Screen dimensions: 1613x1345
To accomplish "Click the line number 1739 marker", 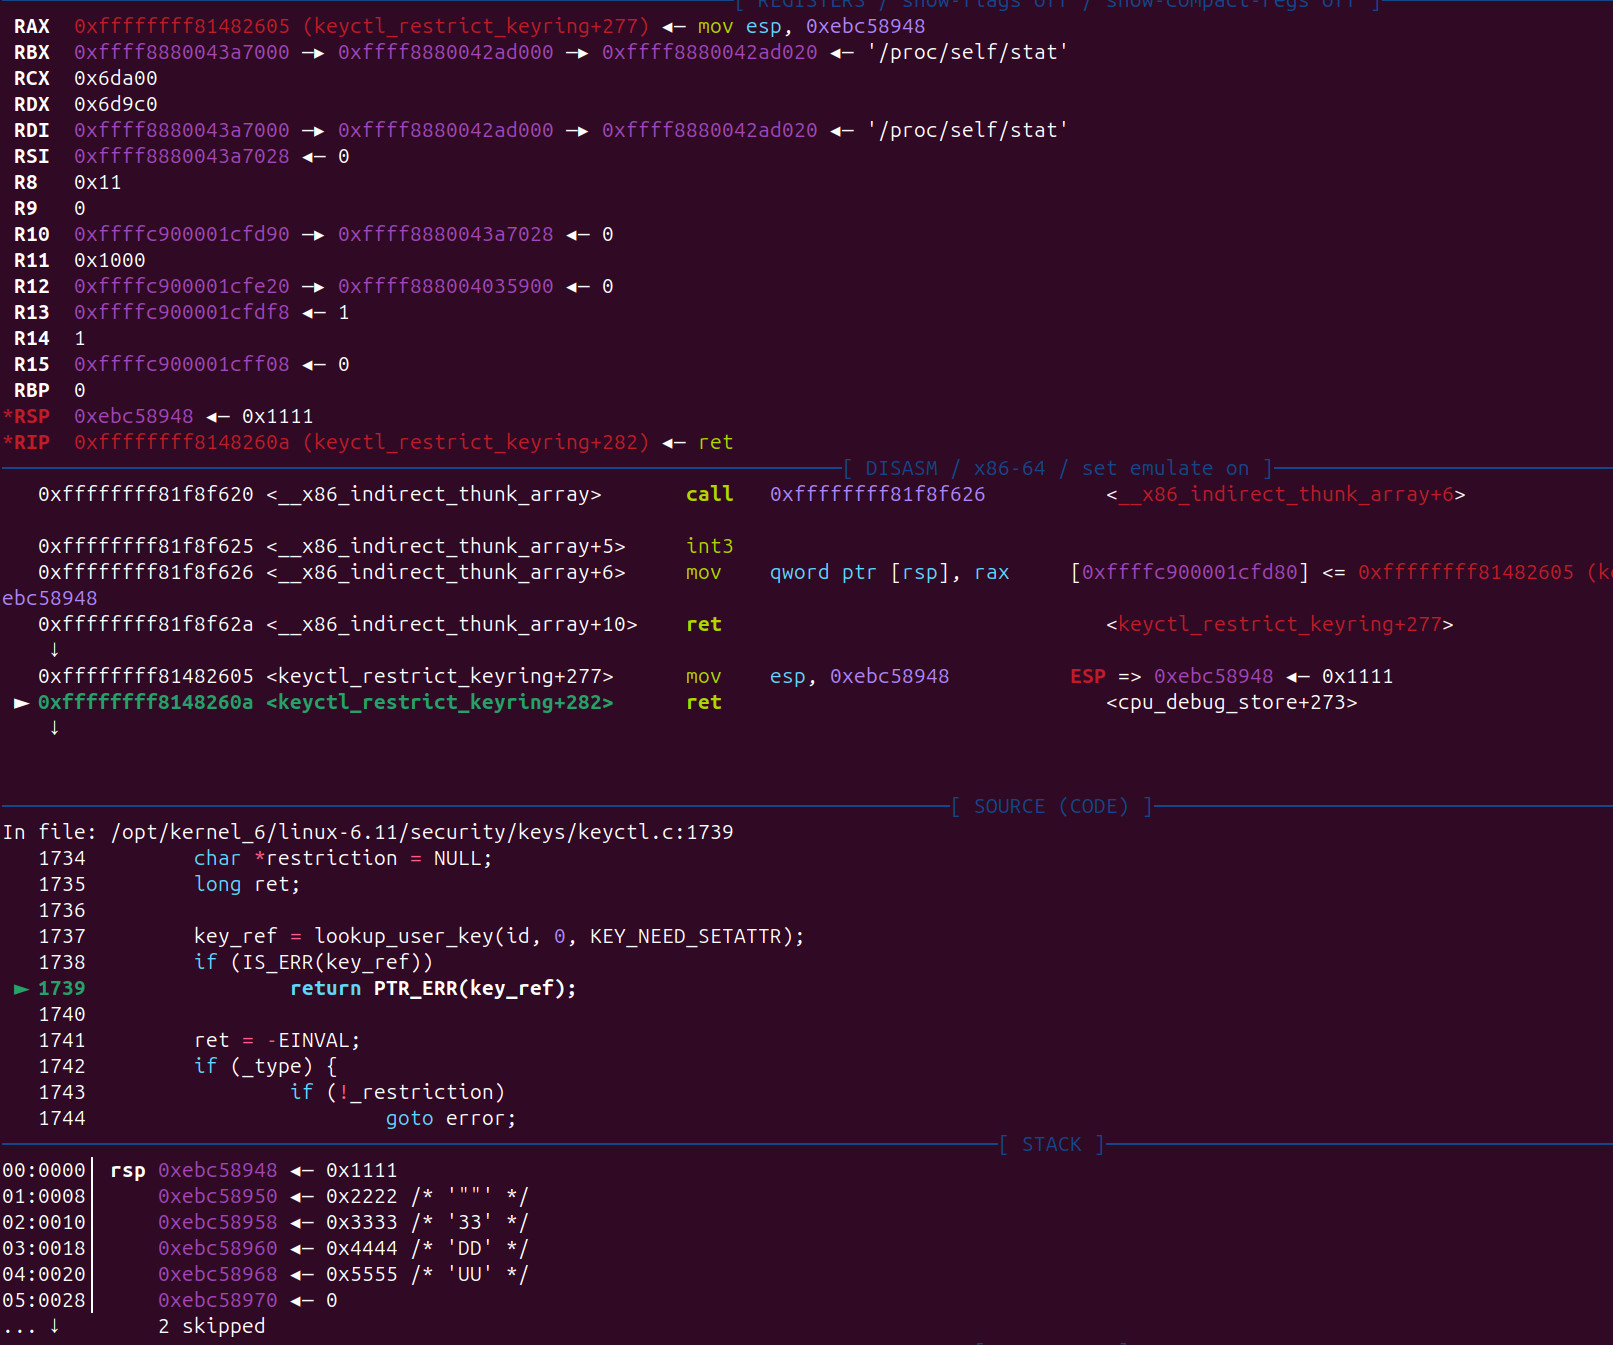I will 61,988.
